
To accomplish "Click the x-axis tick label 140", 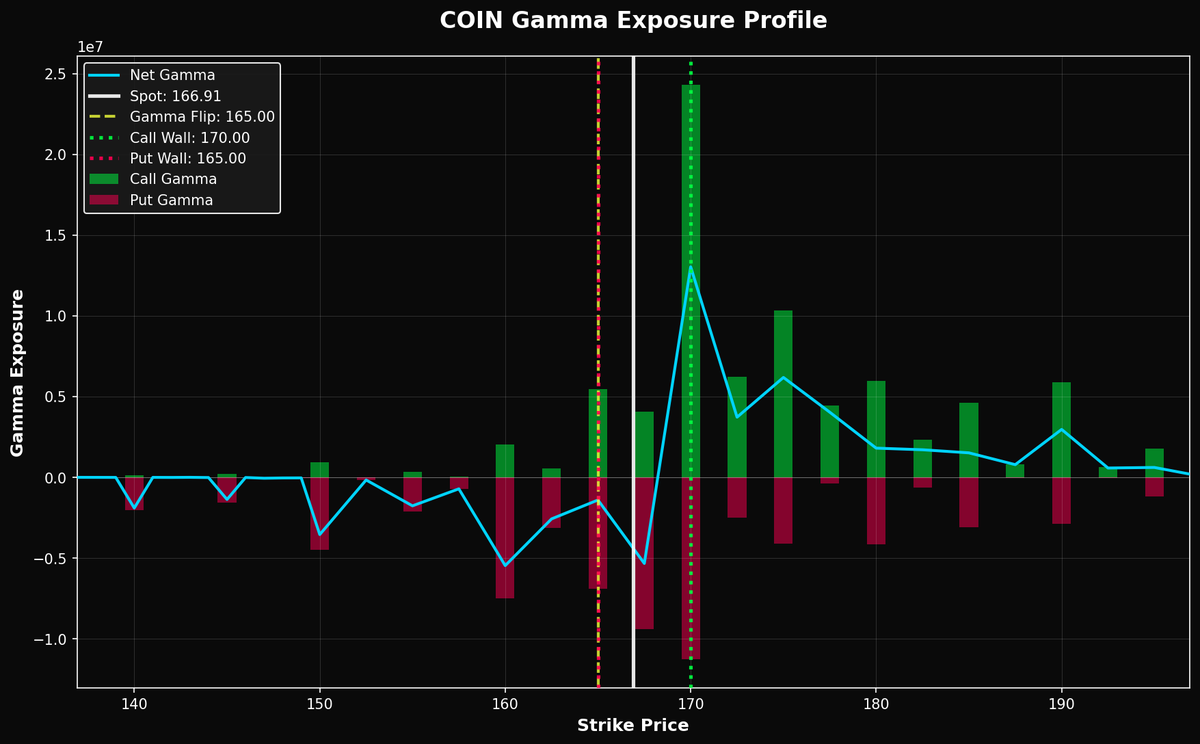I will [x=134, y=704].
